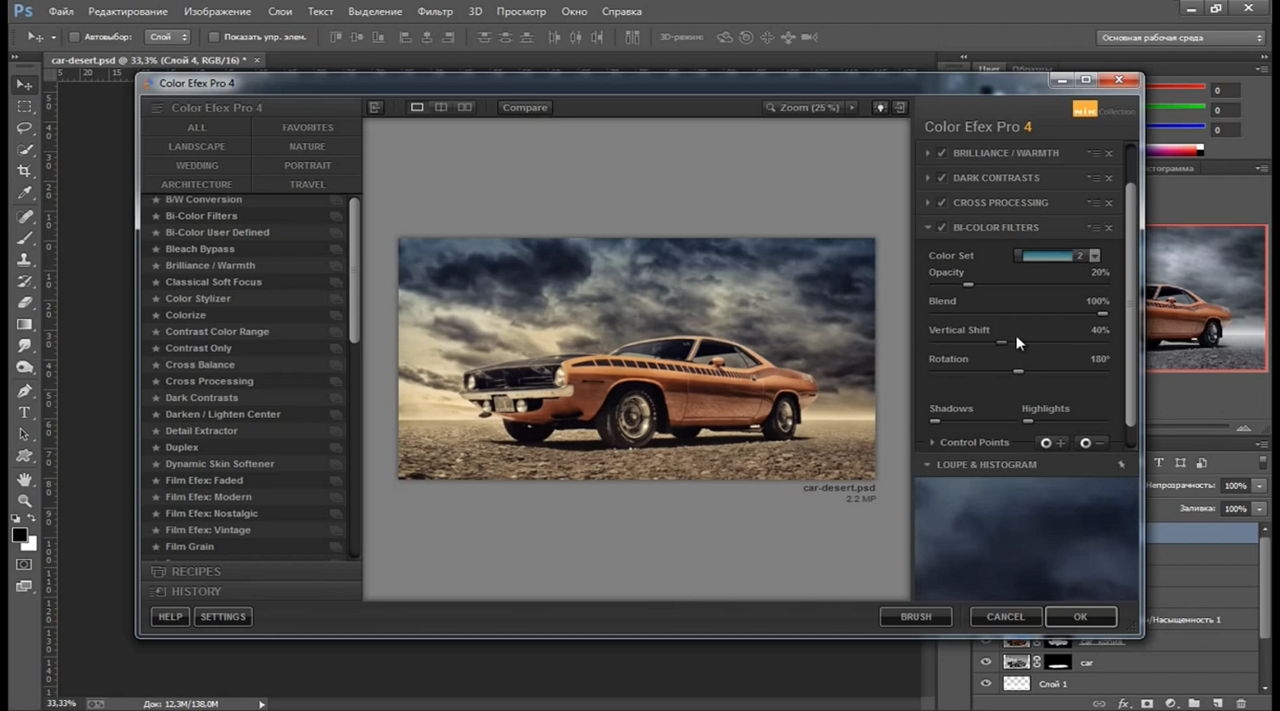Select the Lasso tool
The image size is (1280, 711).
[x=25, y=128]
